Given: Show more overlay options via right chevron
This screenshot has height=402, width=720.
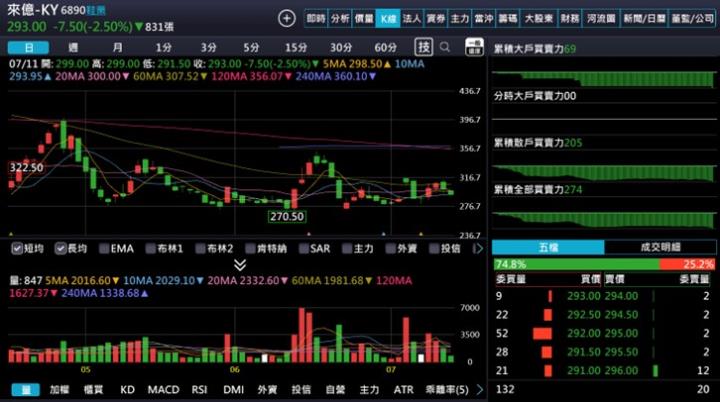Looking at the screenshot, I should point(478,249).
